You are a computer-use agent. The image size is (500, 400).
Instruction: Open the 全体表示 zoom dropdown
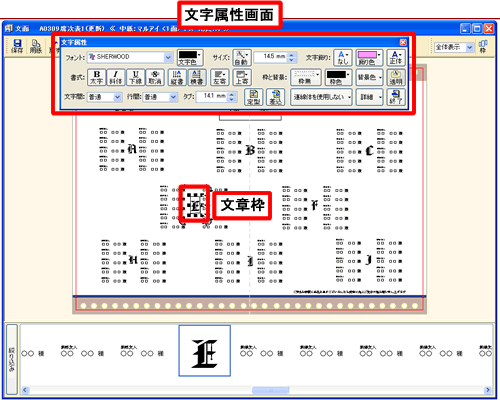454,47
